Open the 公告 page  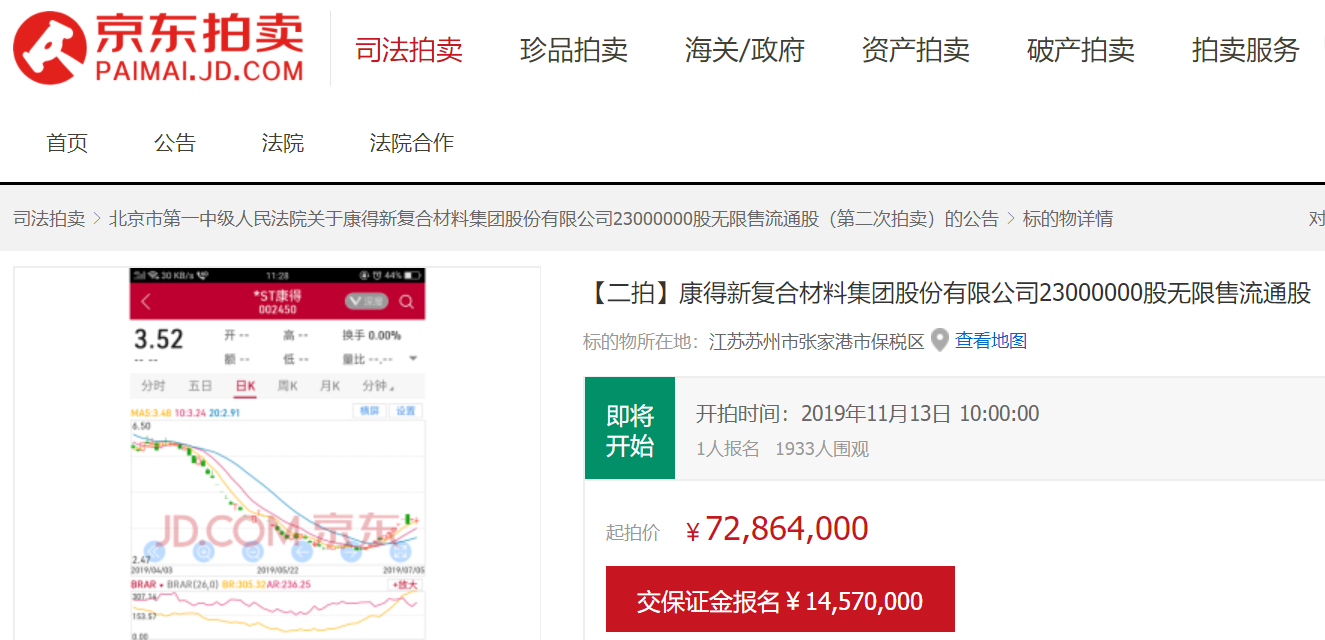click(x=175, y=143)
